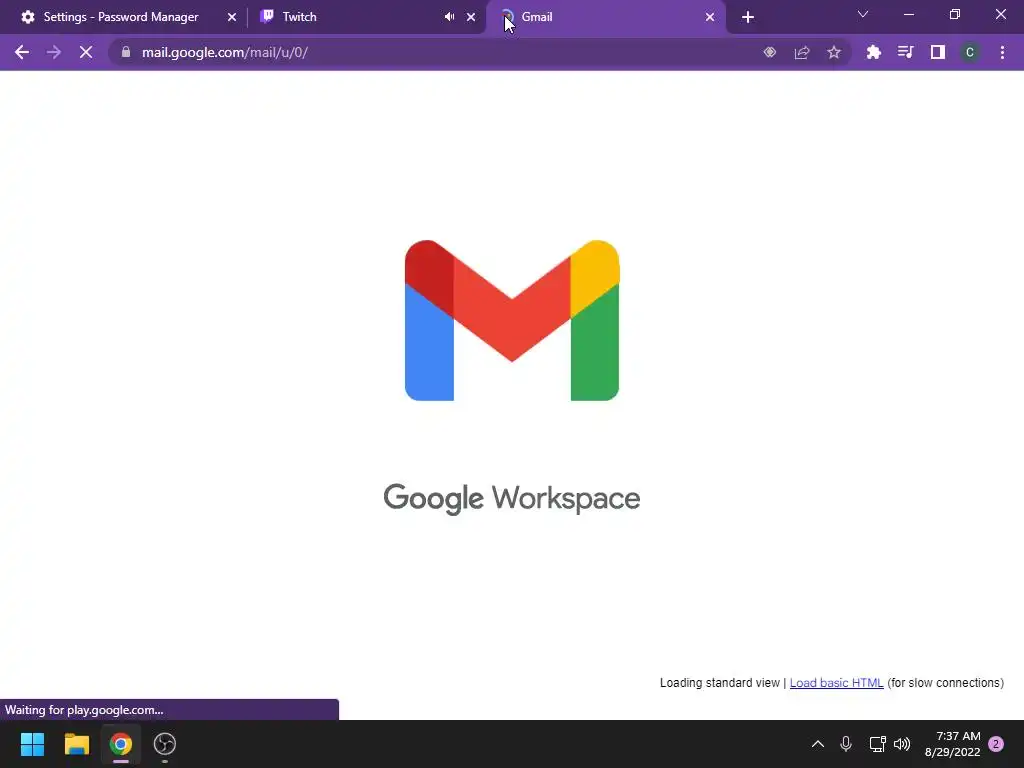Screen dimensions: 1024x768
Task: Open a new tab
Action: click(x=748, y=17)
